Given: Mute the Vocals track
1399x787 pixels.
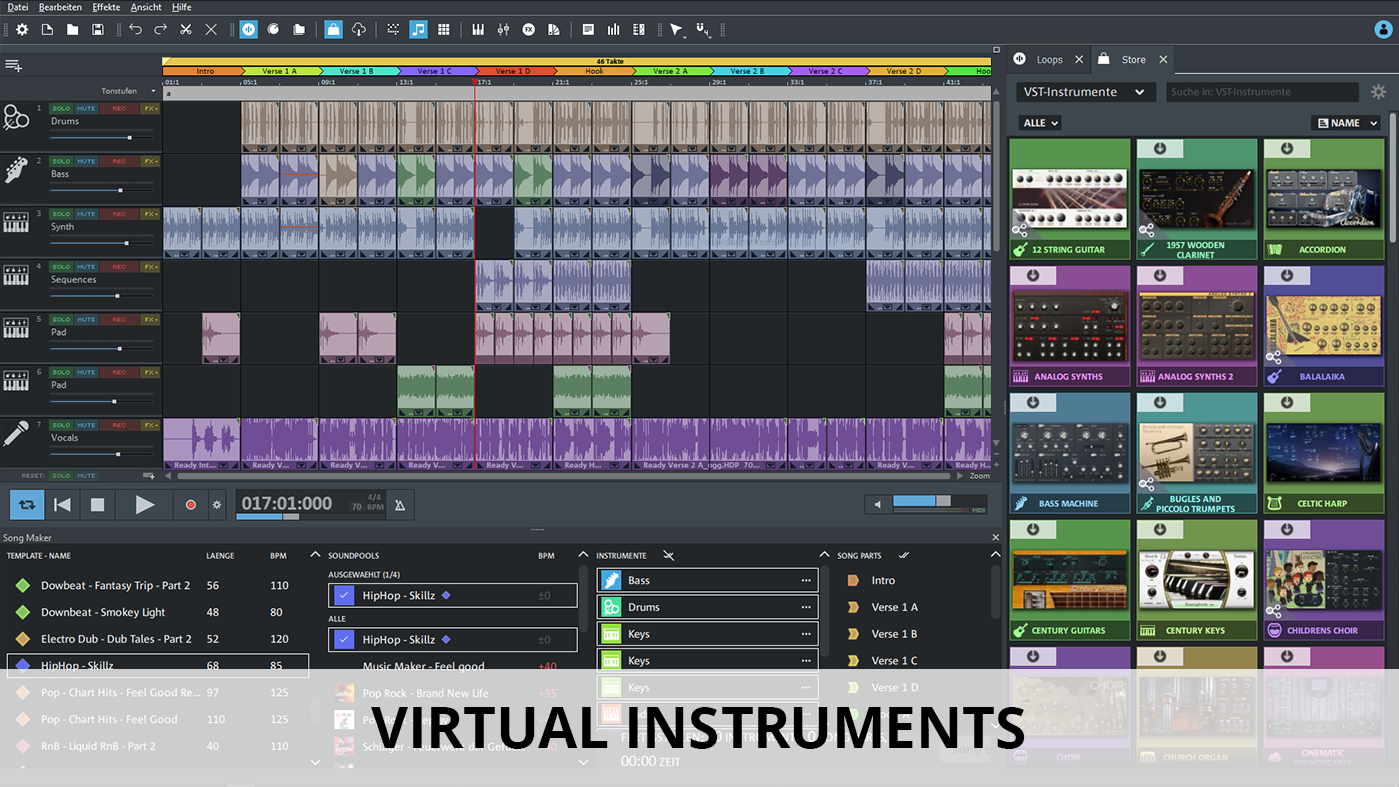Looking at the screenshot, I should (x=87, y=425).
